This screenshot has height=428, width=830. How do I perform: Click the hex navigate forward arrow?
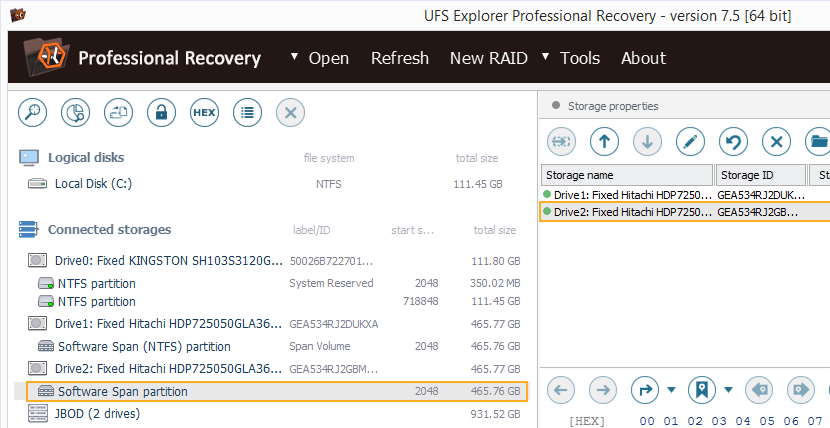(603, 390)
